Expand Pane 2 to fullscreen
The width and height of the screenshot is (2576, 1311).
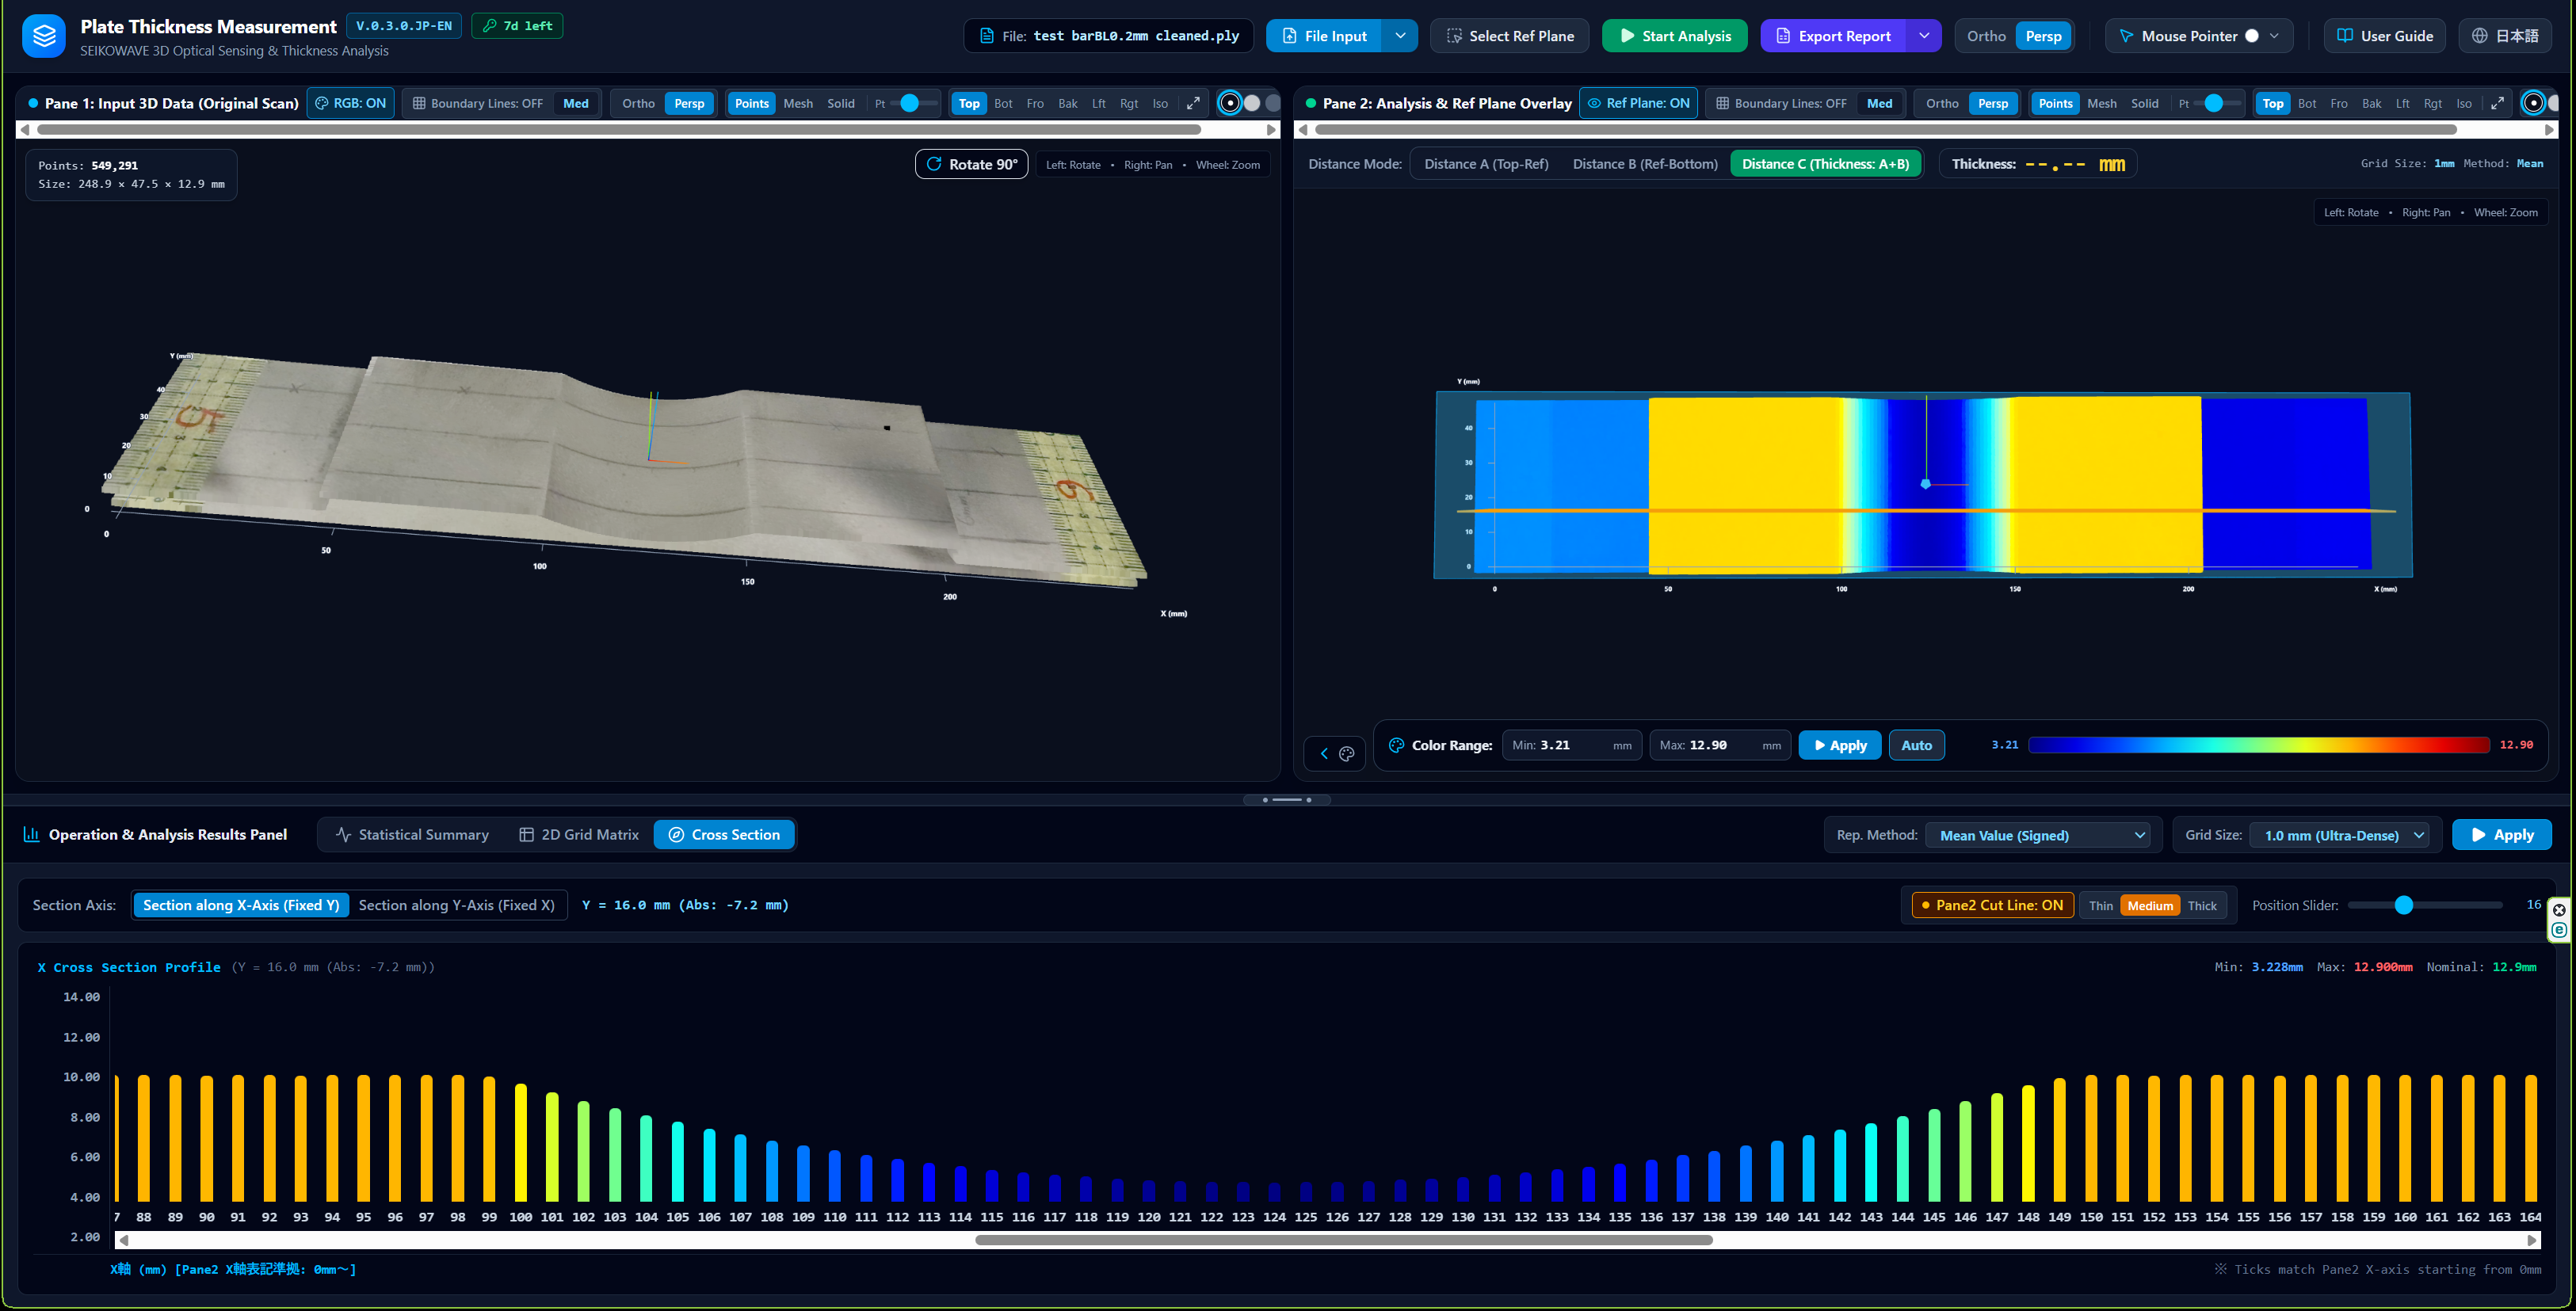[x=2497, y=103]
